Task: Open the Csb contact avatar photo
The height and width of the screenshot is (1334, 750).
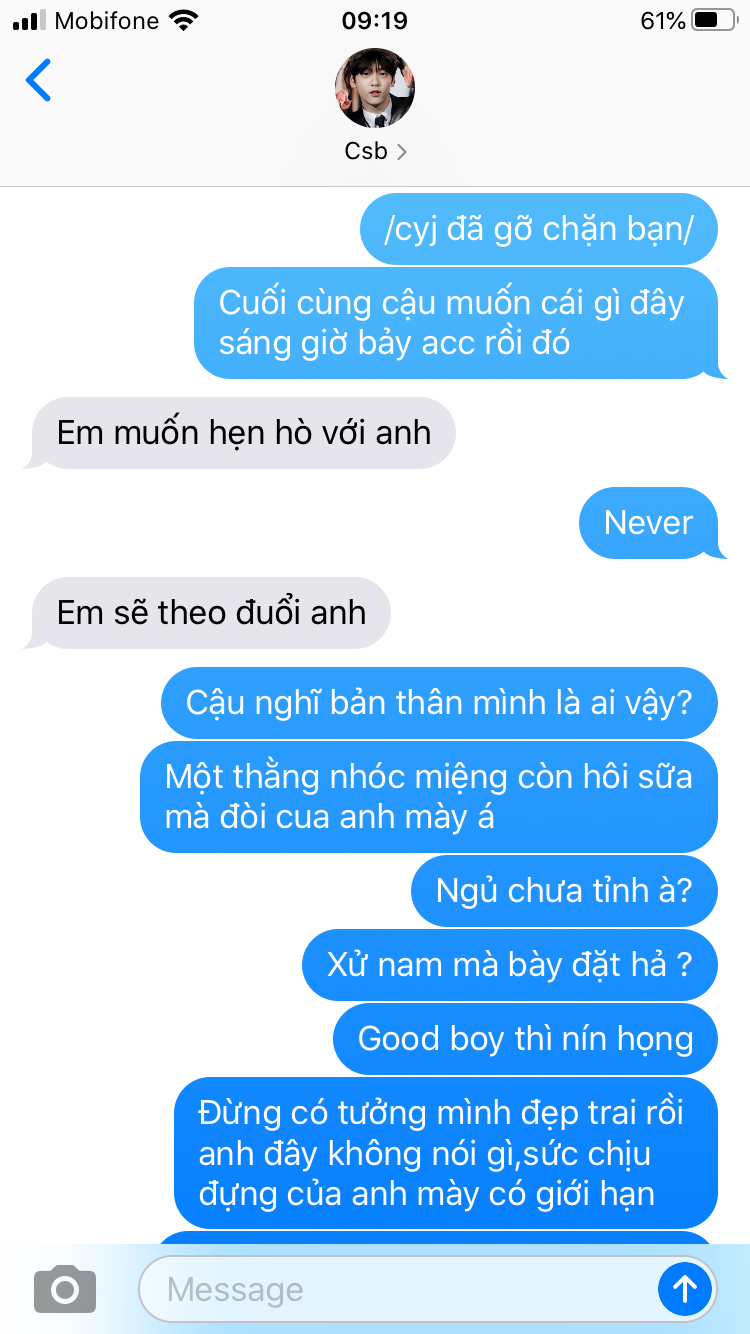Action: (375, 88)
